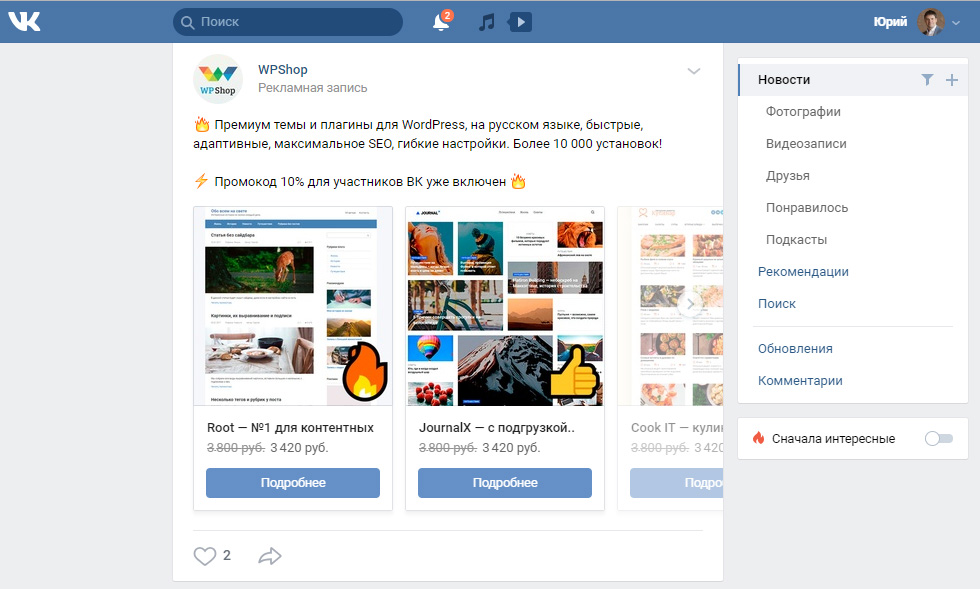Click the plus icon next to Новости

tap(952, 79)
